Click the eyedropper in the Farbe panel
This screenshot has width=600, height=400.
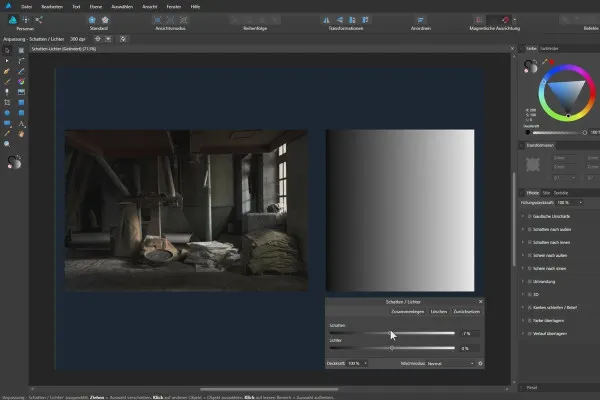[545, 62]
